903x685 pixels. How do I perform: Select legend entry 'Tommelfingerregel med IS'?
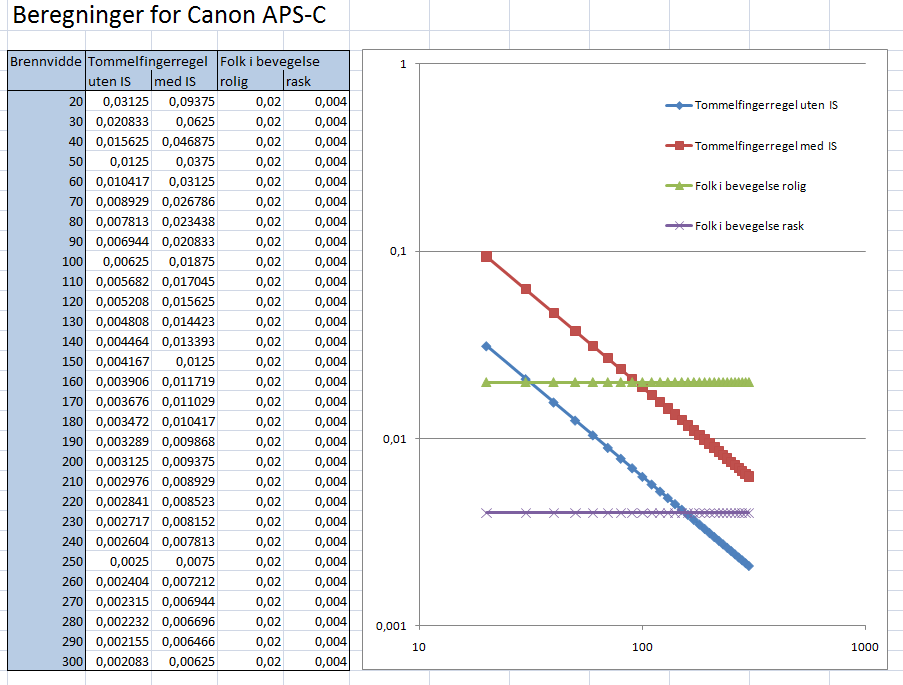pos(751,146)
